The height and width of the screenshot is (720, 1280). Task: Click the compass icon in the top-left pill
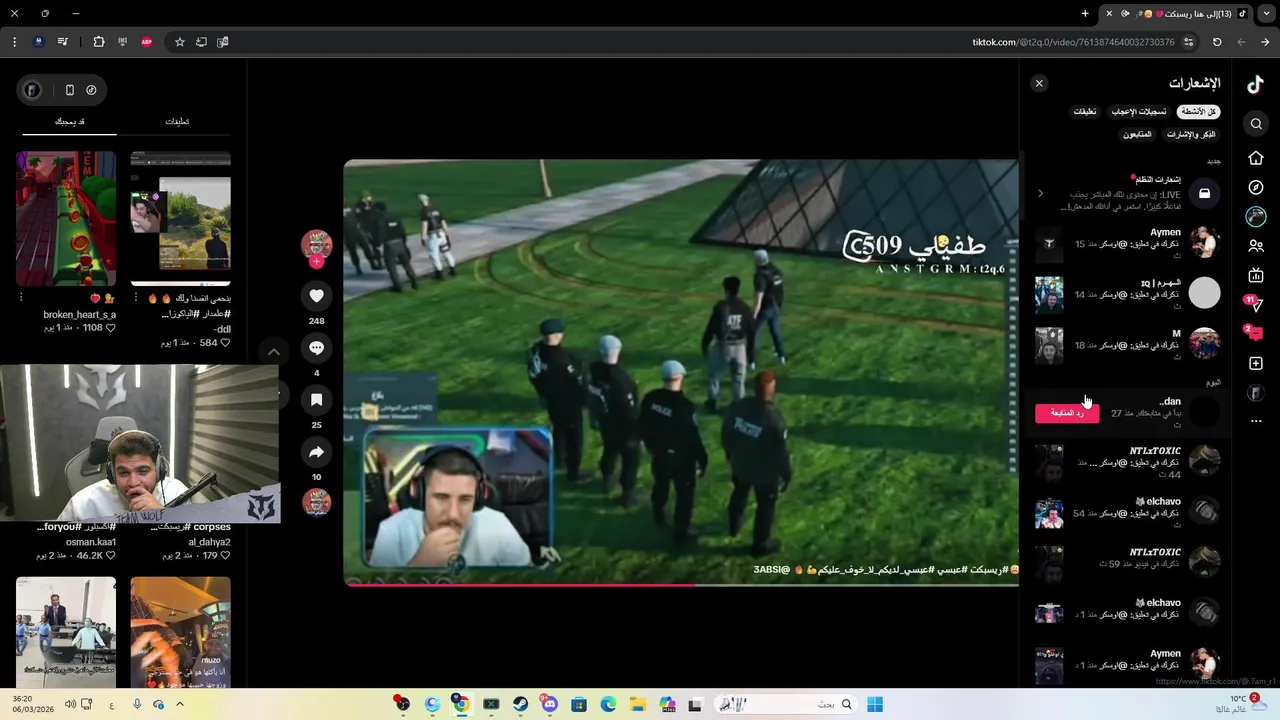[x=91, y=90]
